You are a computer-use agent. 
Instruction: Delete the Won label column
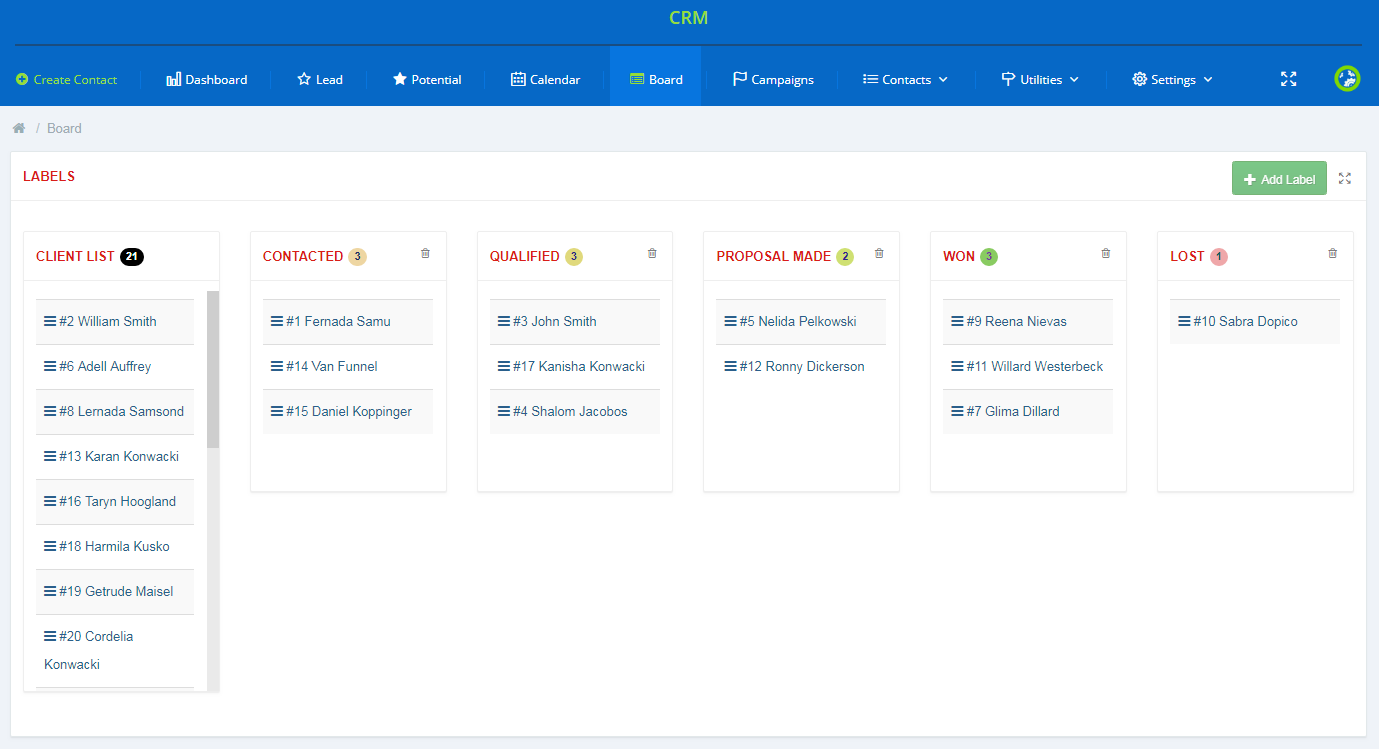coord(1105,254)
